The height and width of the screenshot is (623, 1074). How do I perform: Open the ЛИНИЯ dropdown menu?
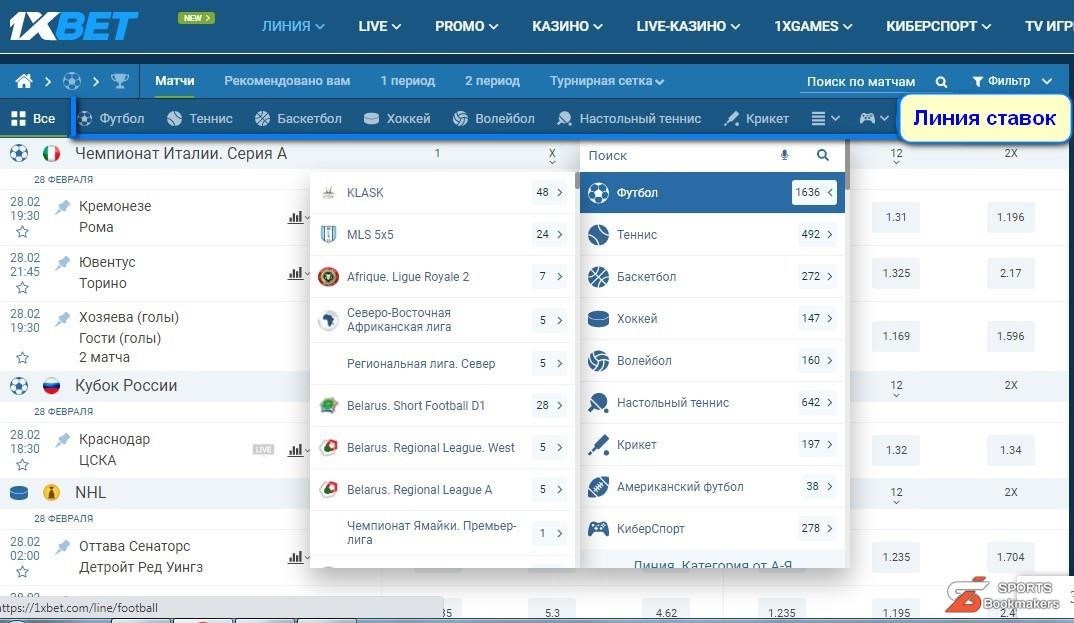[293, 26]
